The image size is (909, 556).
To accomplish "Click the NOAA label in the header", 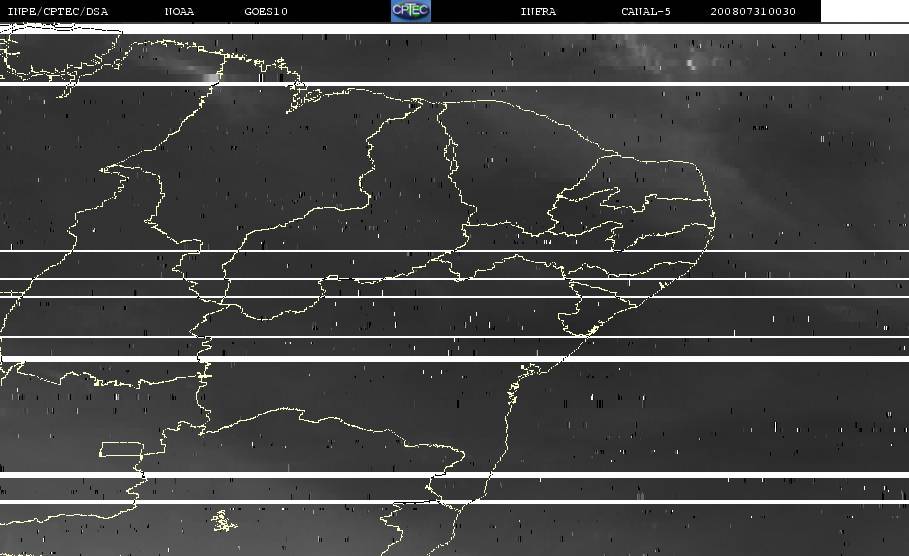I will click(179, 12).
